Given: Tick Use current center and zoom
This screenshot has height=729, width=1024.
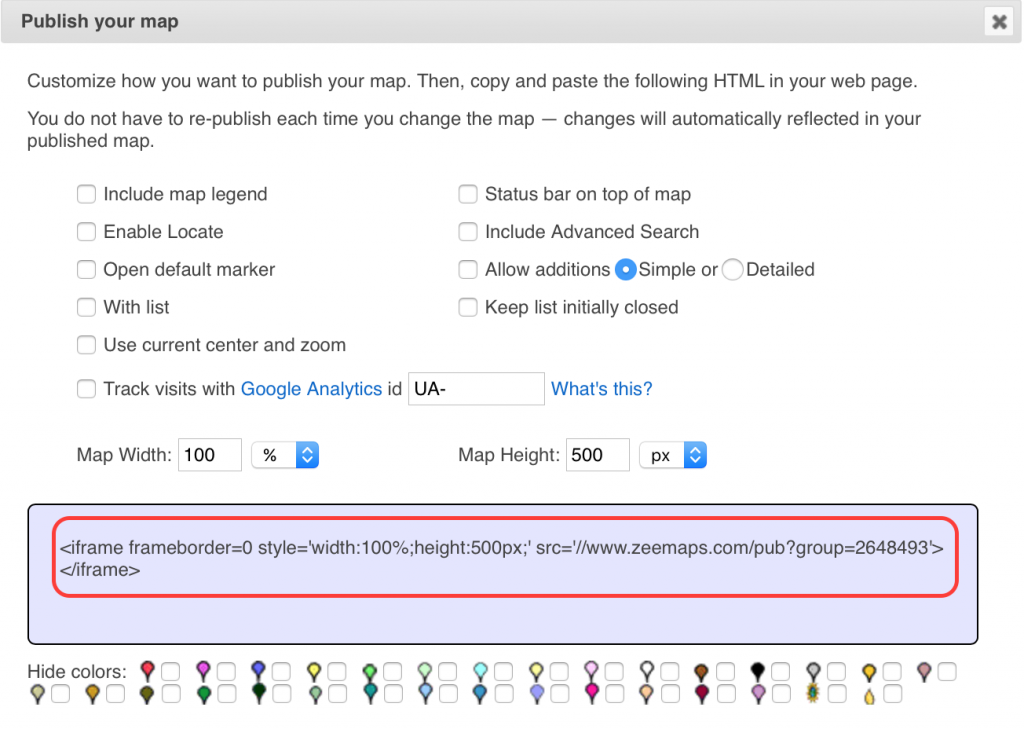Looking at the screenshot, I should point(87,345).
